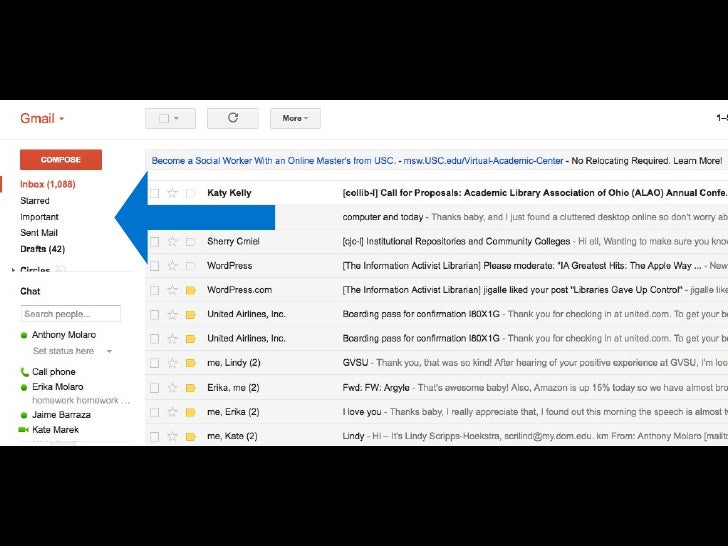
Task: Check the Katy Kelly email checkbox
Action: click(155, 193)
